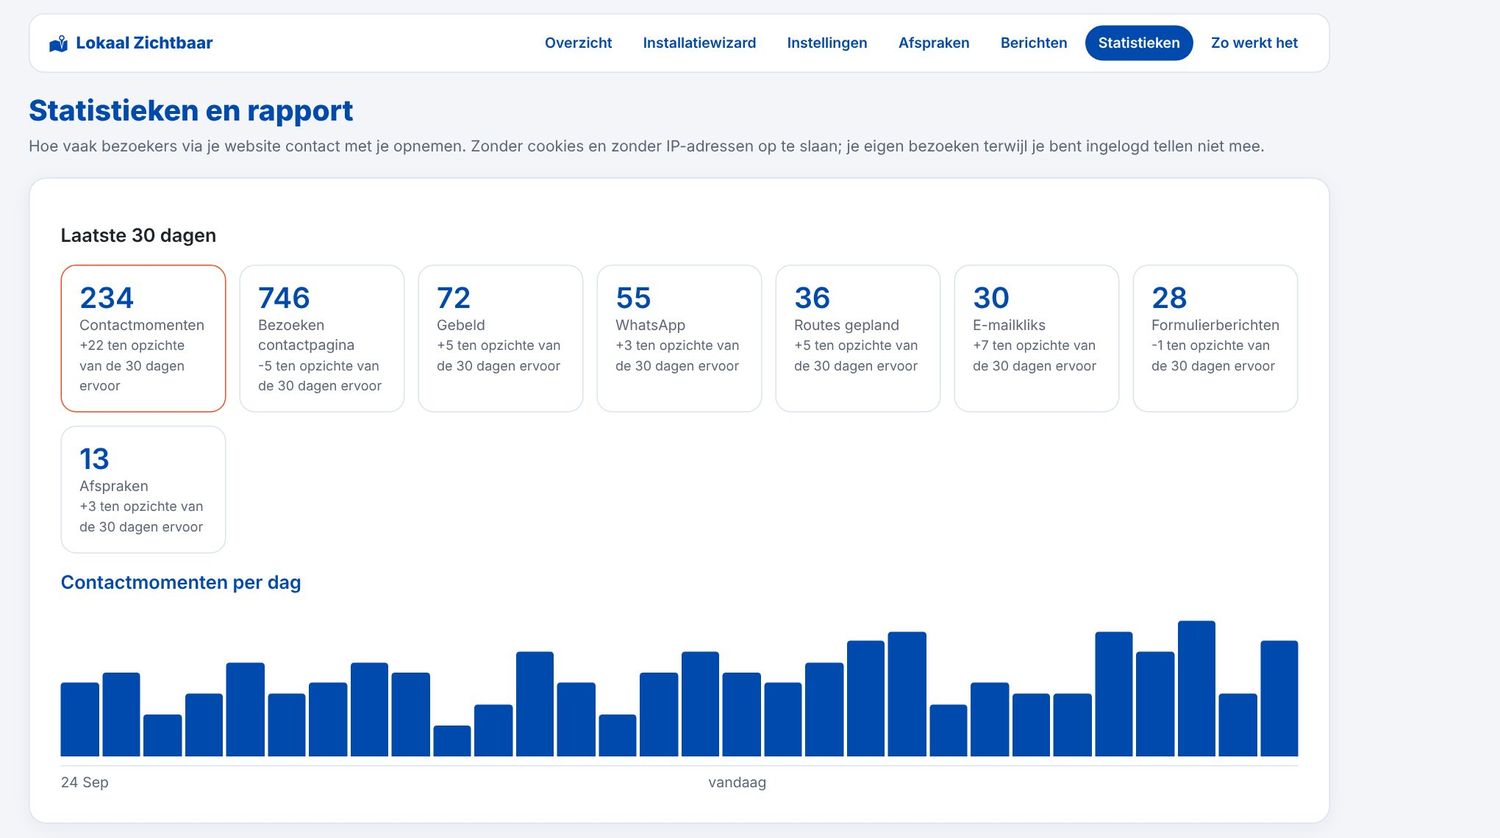The height and width of the screenshot is (838, 1500).
Task: Select the active Statistieken tab
Action: (1139, 43)
